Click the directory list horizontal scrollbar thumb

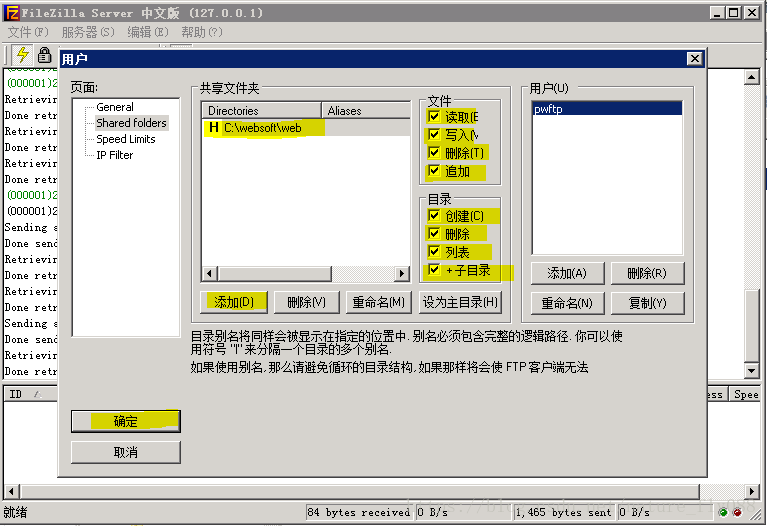pos(275,274)
